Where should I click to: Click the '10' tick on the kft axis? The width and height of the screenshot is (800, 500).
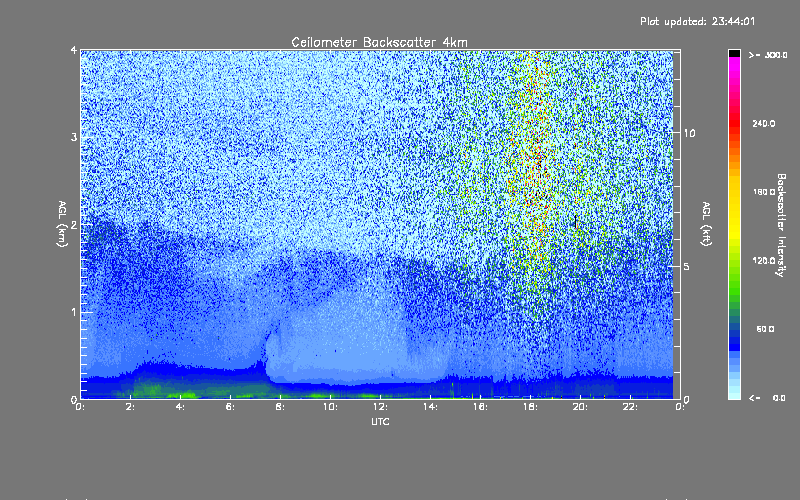tap(689, 133)
